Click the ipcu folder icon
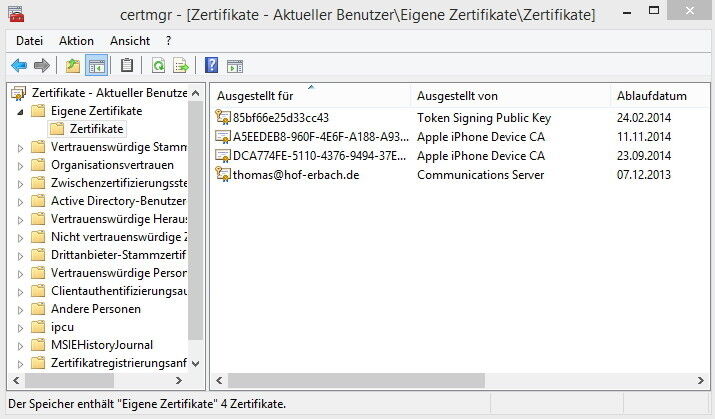 click(38, 327)
